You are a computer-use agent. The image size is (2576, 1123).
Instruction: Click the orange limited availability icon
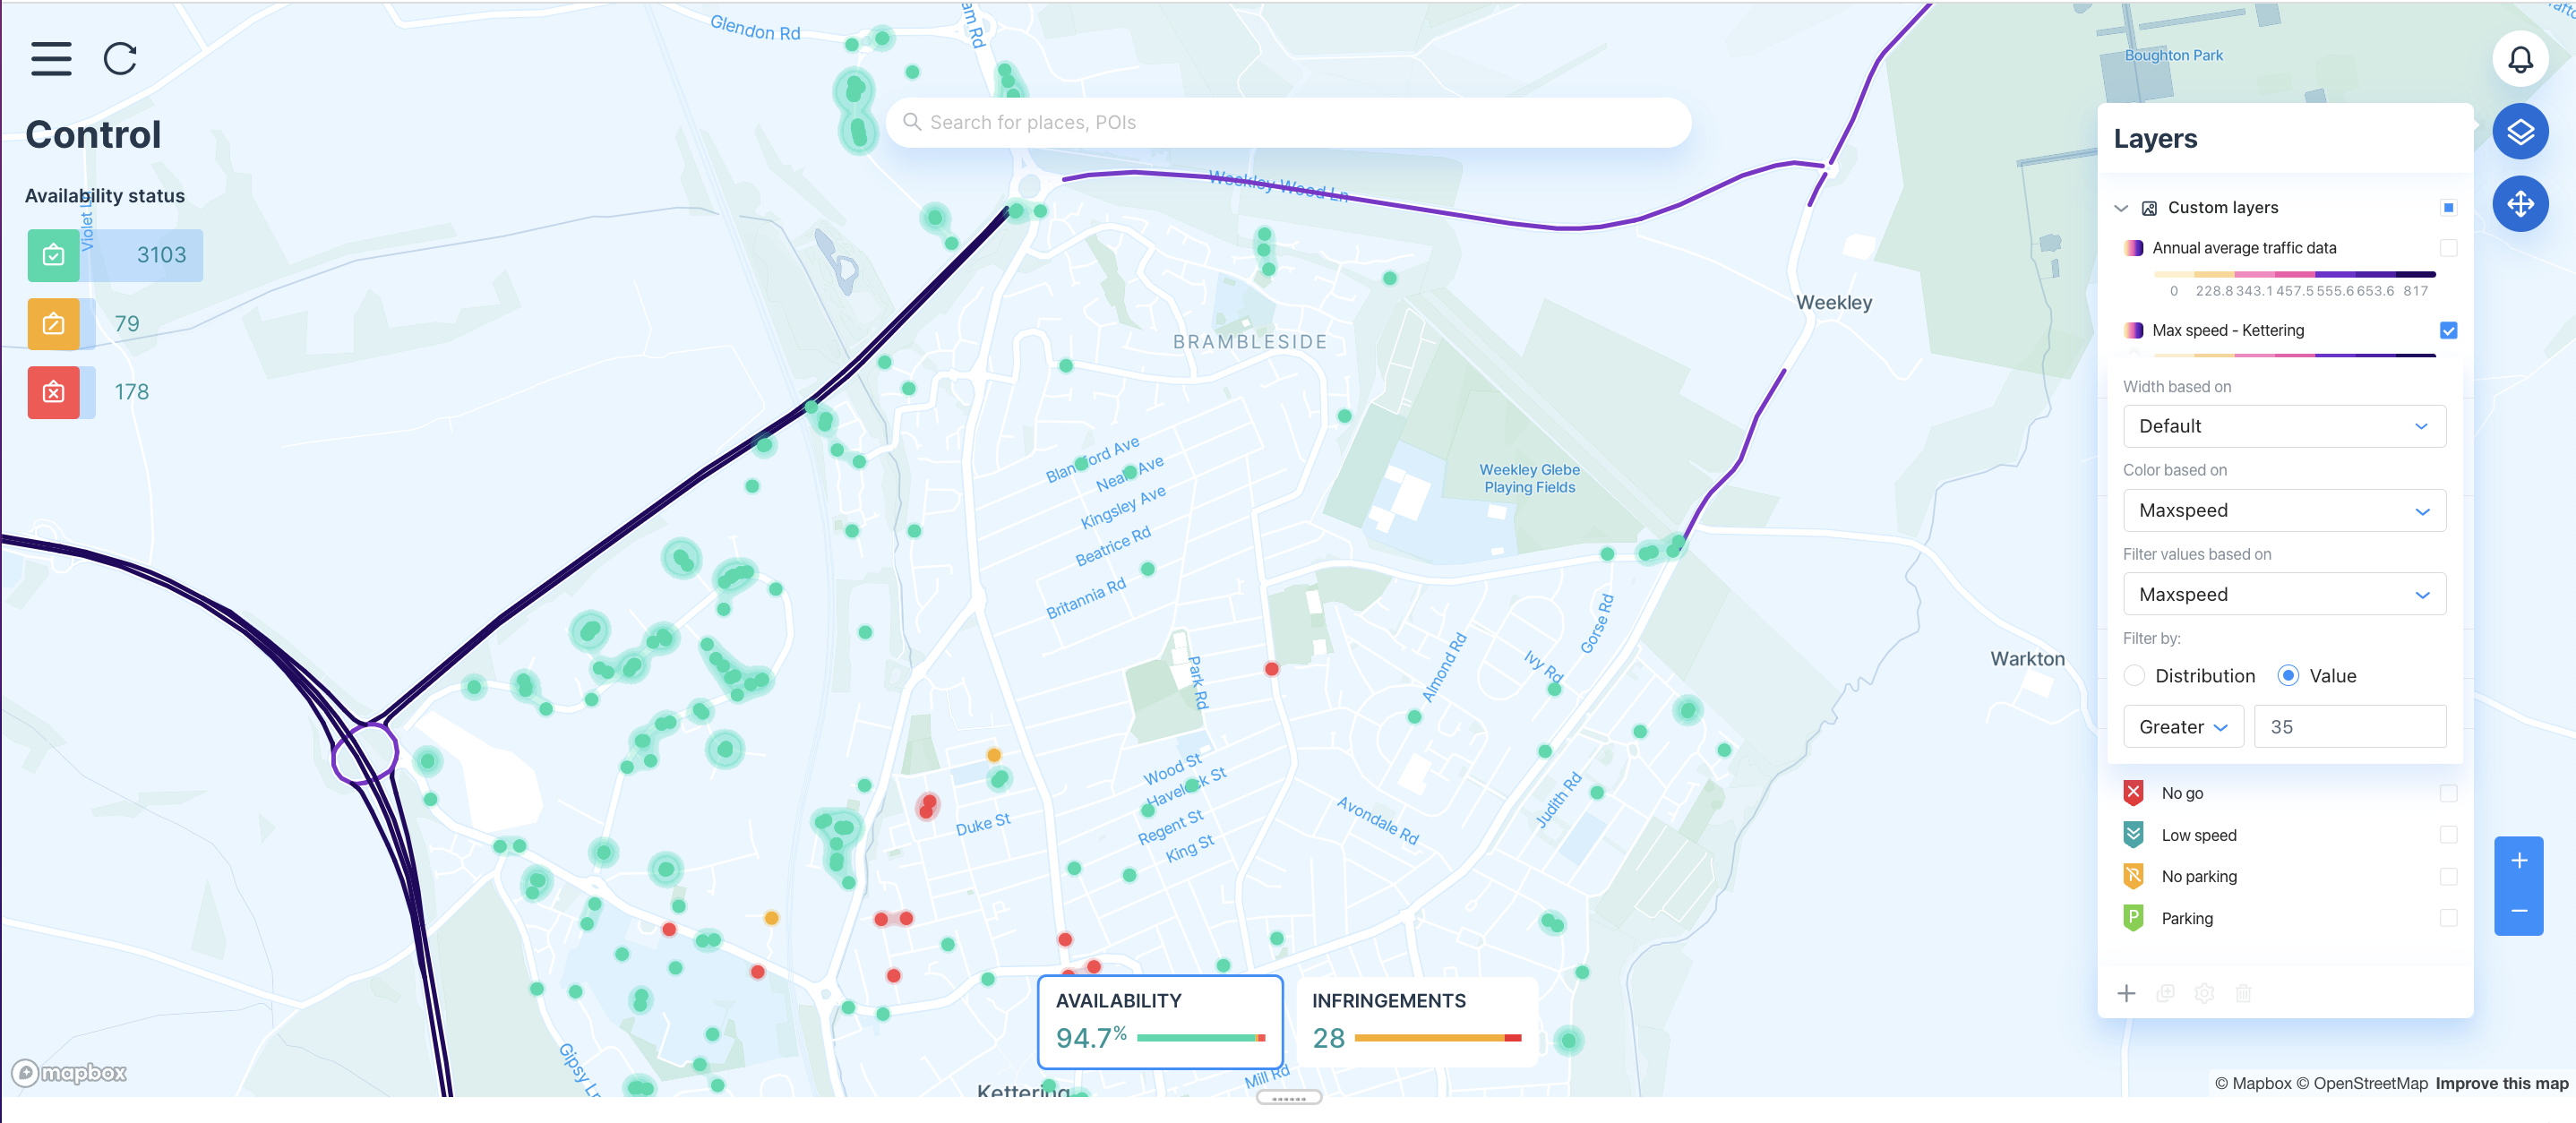54,324
